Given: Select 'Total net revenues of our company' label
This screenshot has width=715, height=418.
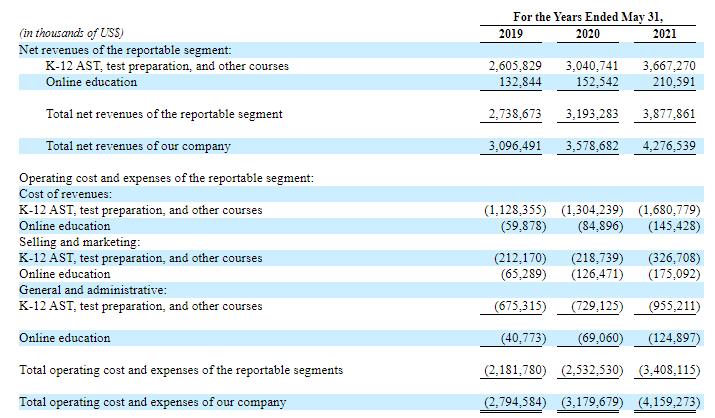Looking at the screenshot, I should [x=138, y=146].
